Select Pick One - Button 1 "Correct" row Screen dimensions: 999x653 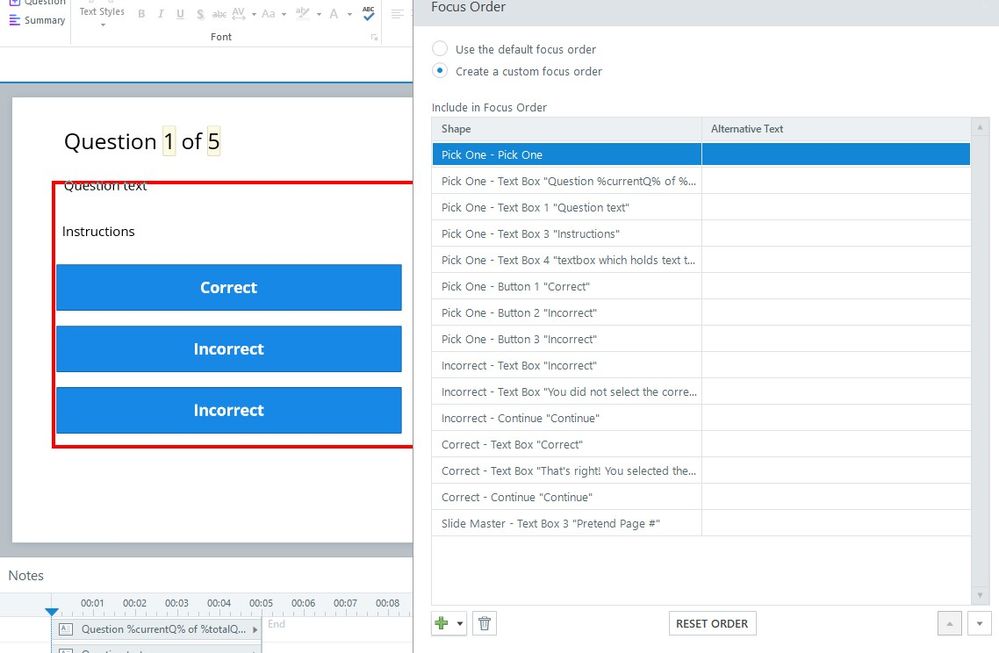701,287
